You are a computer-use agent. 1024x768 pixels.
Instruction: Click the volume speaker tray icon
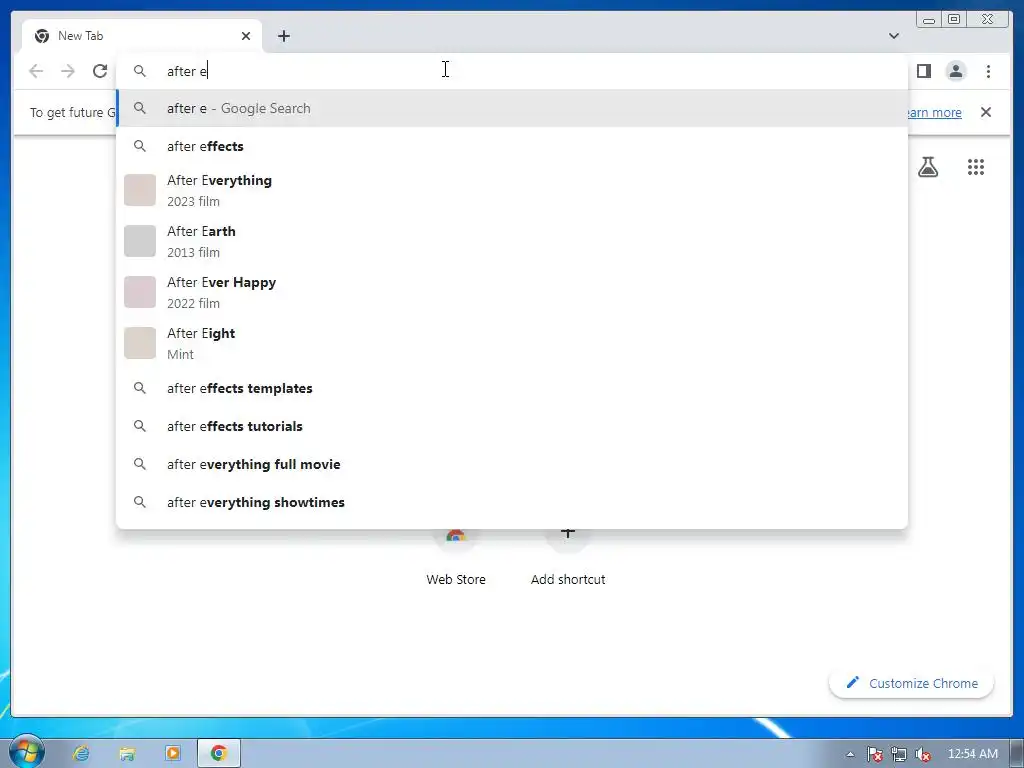pos(923,754)
